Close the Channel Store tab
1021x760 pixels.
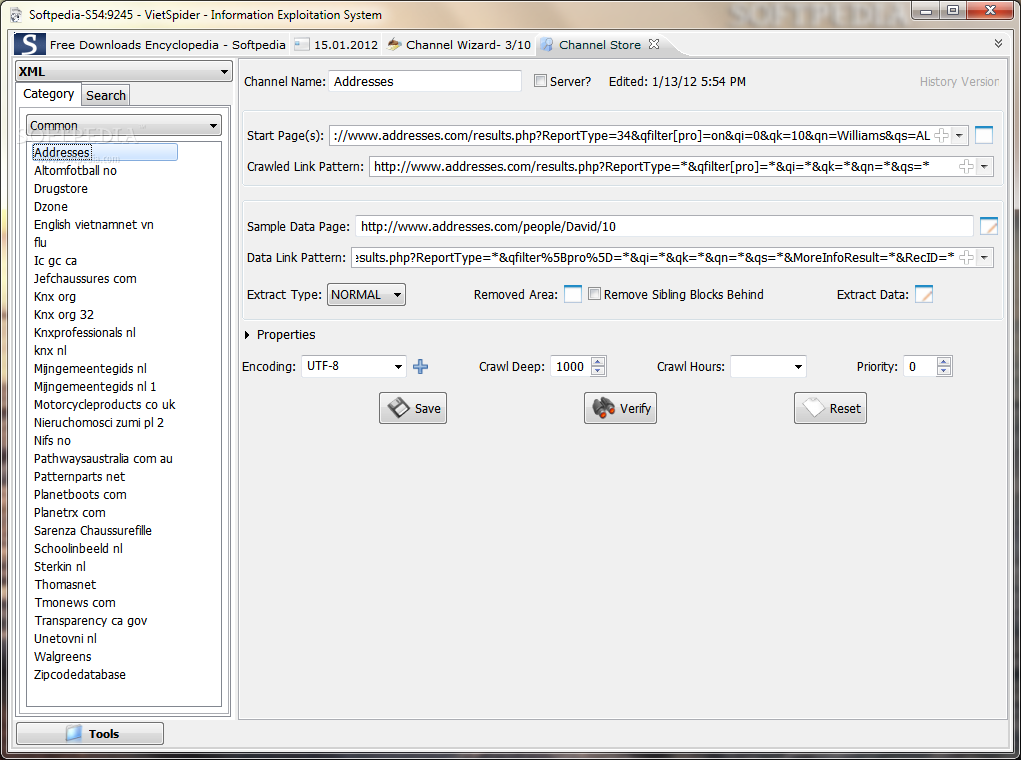click(654, 44)
